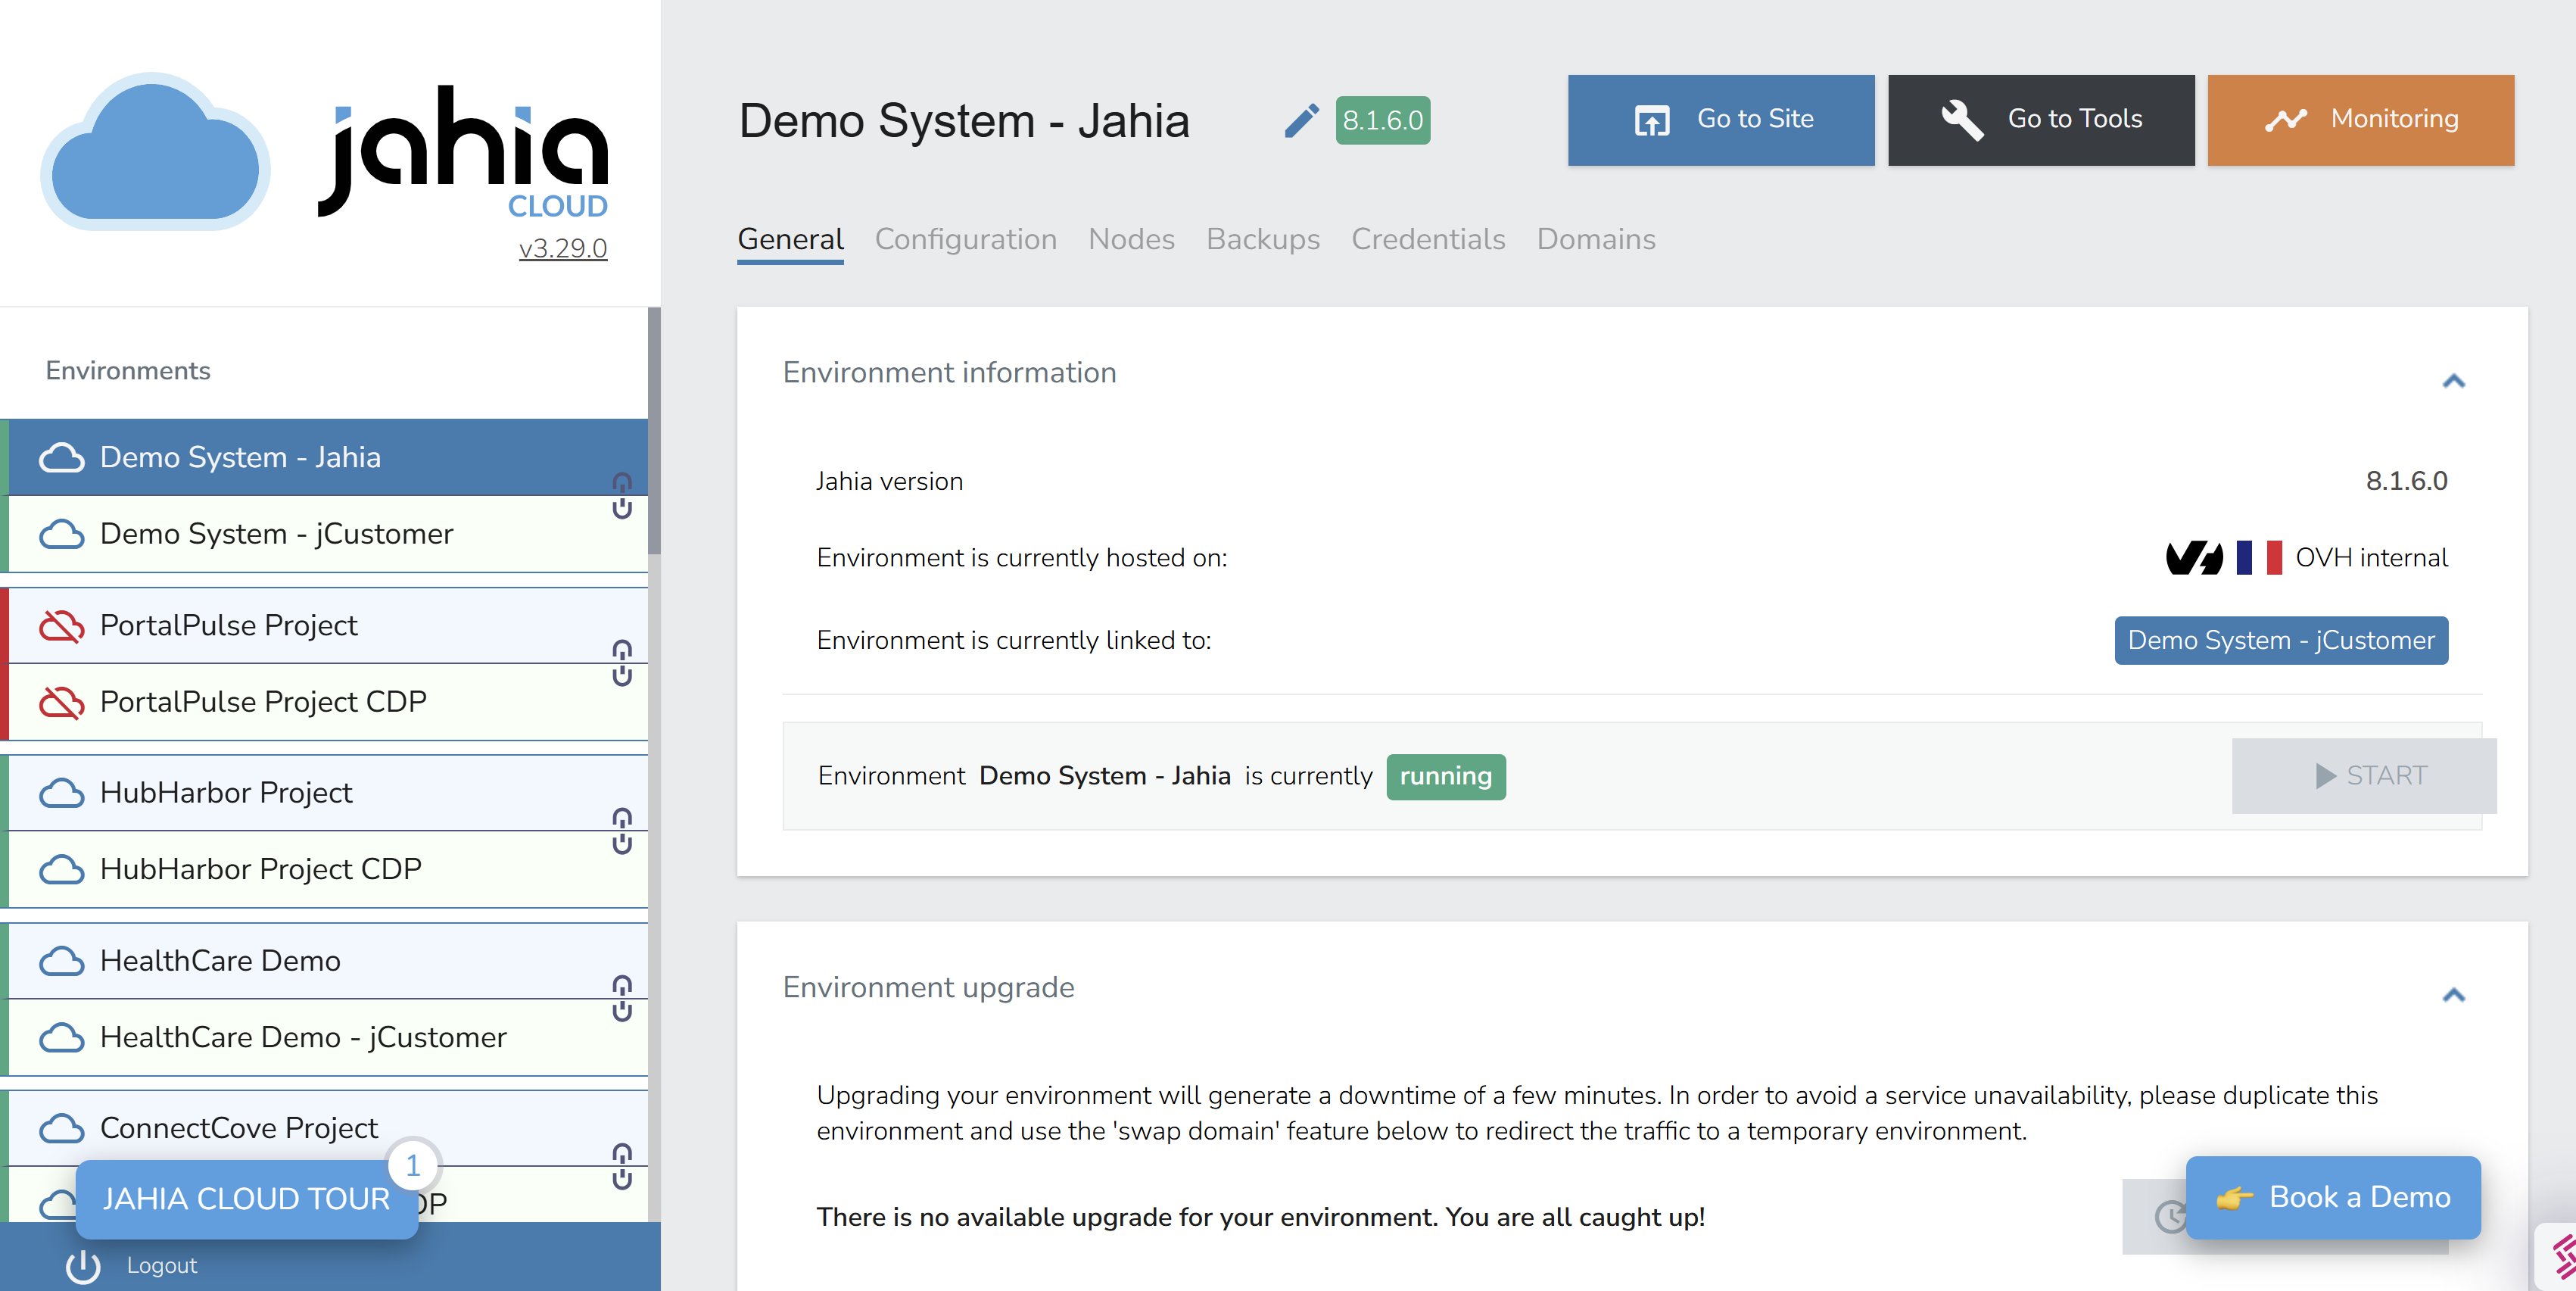Click the v3.29.0 version link
This screenshot has height=1291, width=2576.
(x=562, y=248)
